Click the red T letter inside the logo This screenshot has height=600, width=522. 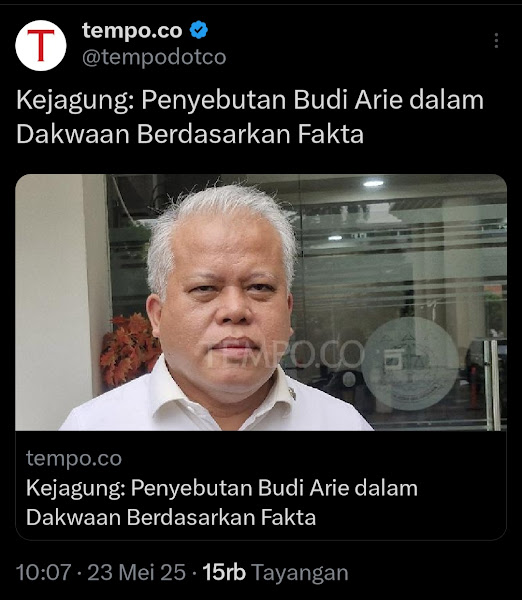tap(41, 46)
